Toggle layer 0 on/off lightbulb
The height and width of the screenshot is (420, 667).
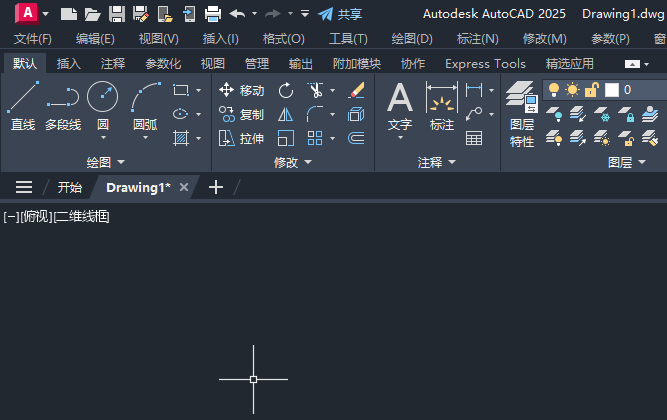(x=554, y=90)
